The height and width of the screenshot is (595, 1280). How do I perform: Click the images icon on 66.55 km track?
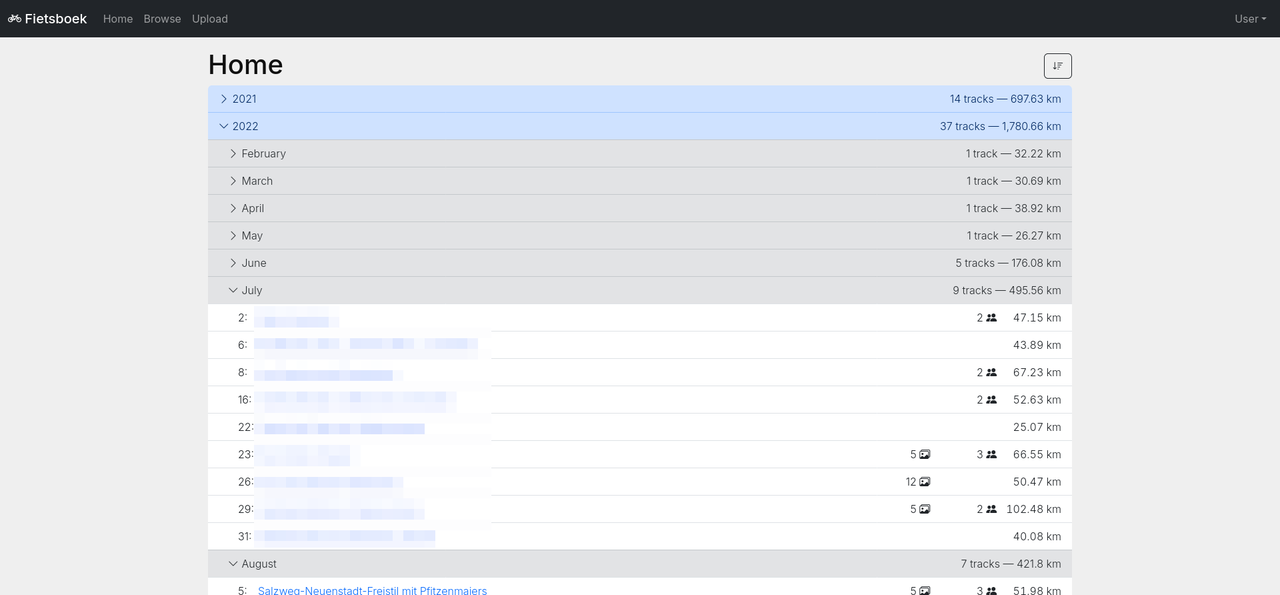(x=925, y=455)
